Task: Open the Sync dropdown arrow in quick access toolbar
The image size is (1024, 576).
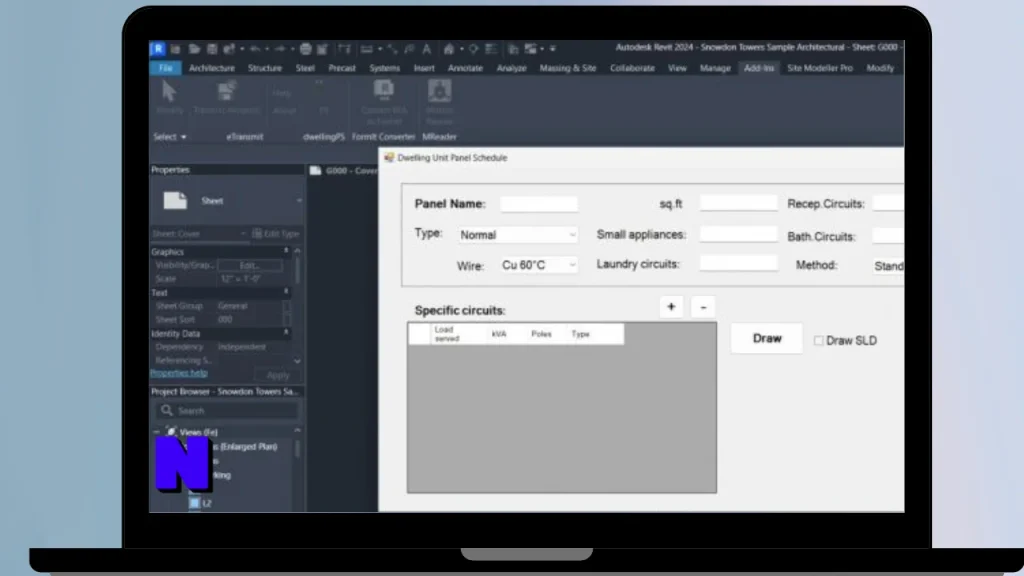Action: (x=242, y=49)
